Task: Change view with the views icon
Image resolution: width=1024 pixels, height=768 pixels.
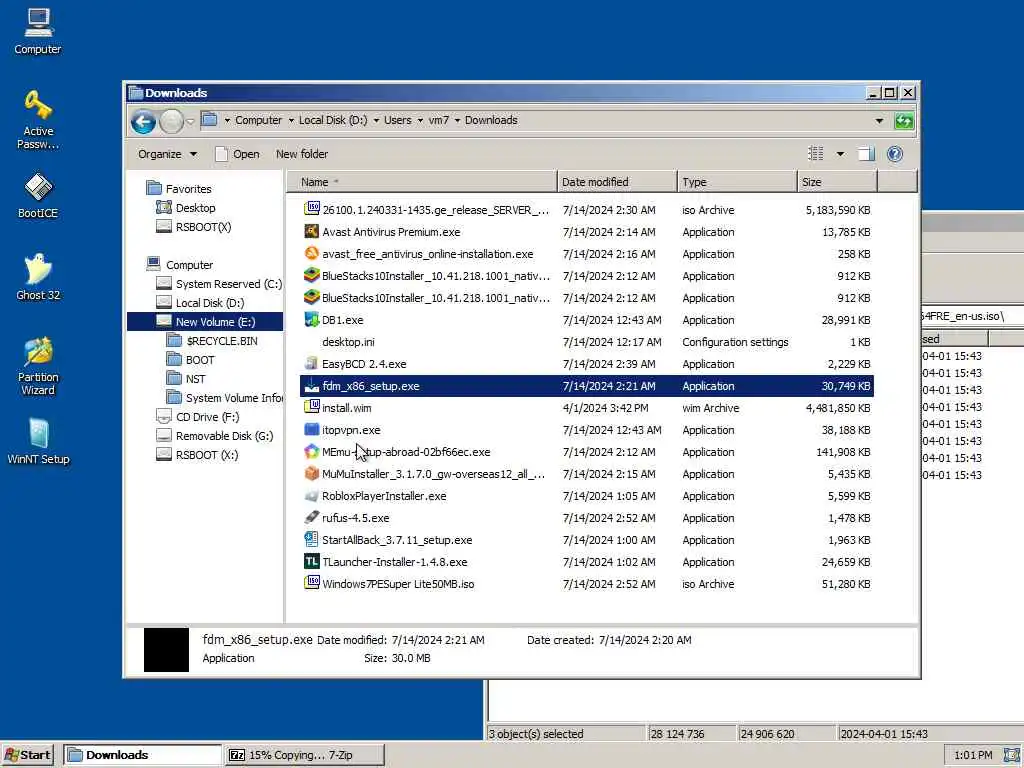Action: [x=816, y=153]
